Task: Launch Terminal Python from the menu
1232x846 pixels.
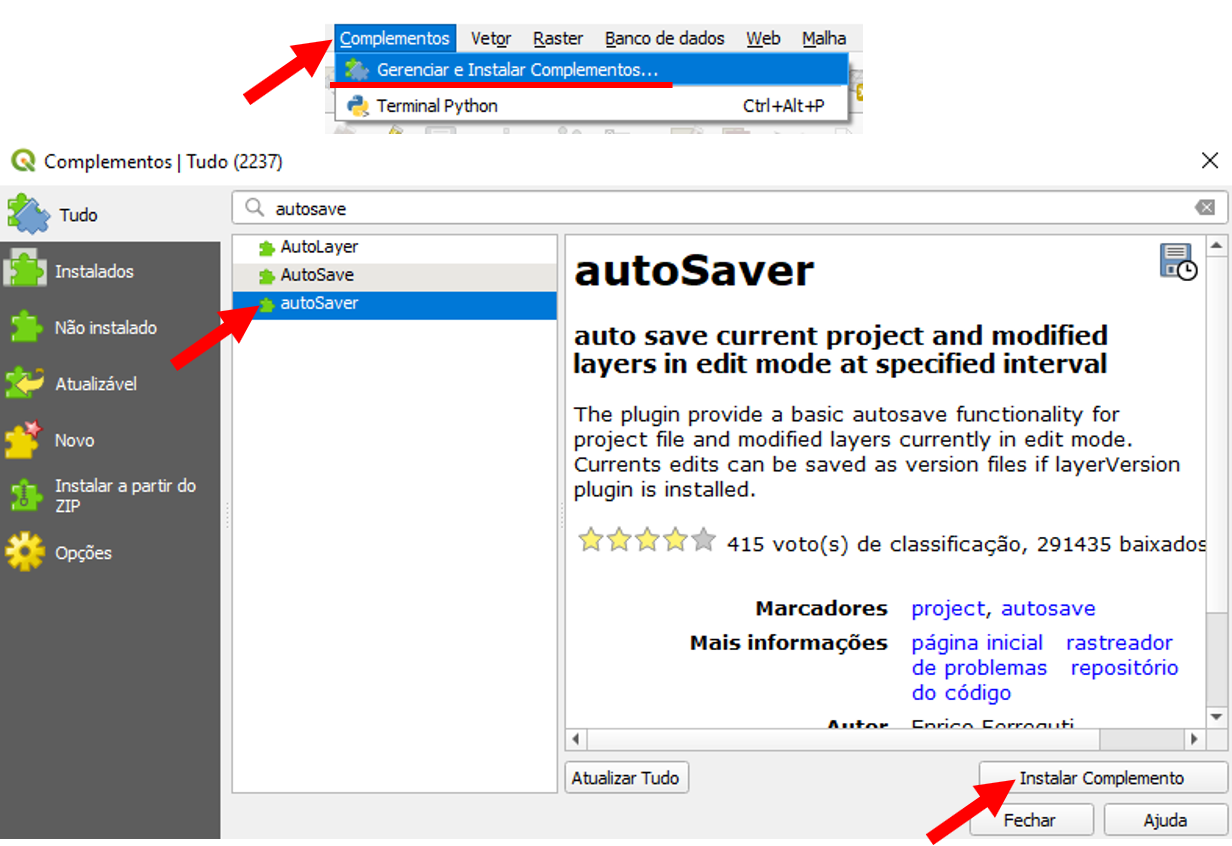Action: point(436,106)
